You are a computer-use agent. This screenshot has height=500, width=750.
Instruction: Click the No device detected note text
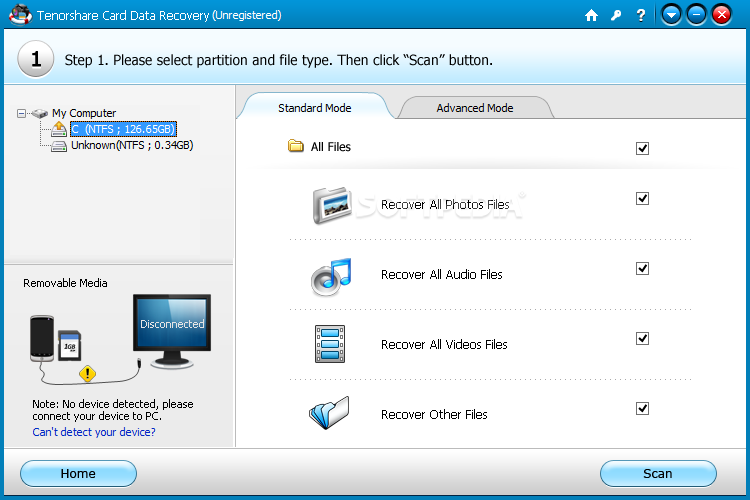(x=112, y=410)
